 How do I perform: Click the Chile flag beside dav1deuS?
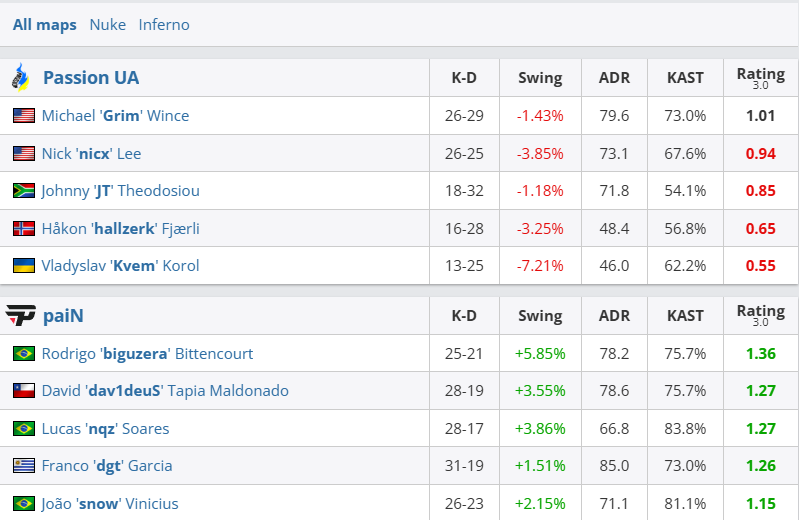click(x=24, y=391)
